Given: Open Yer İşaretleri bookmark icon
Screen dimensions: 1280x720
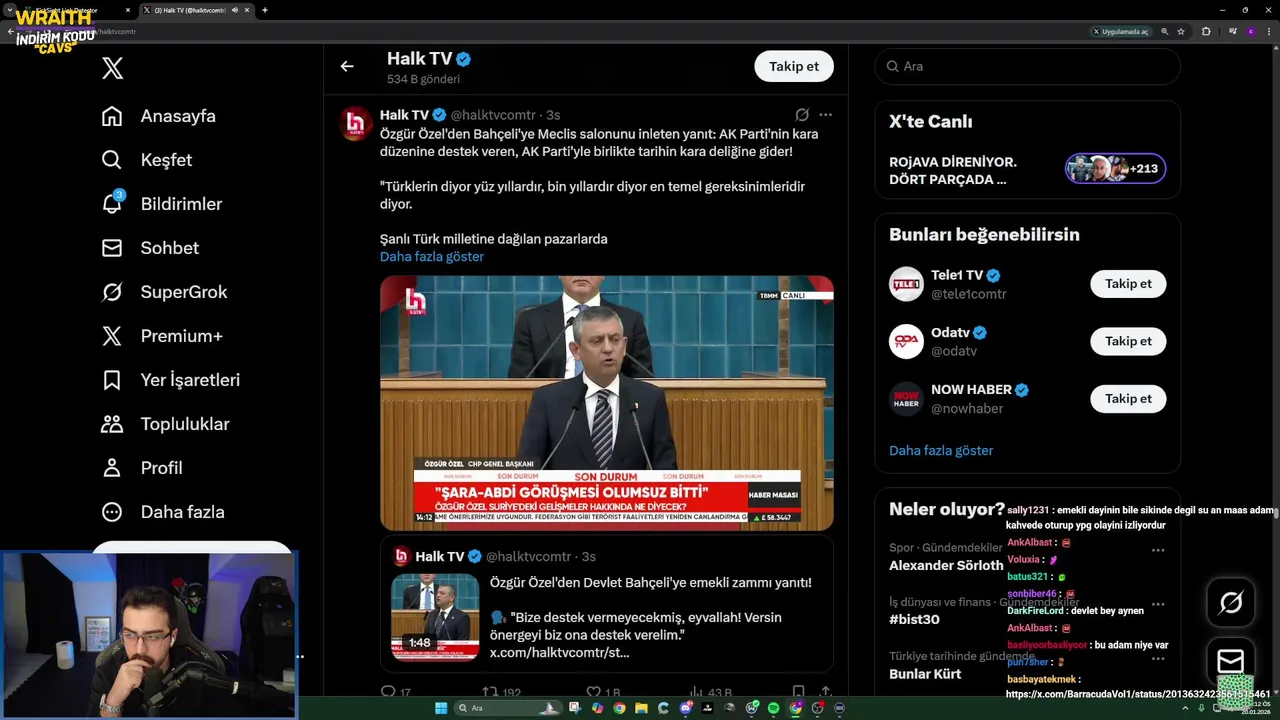Looking at the screenshot, I should coord(112,380).
